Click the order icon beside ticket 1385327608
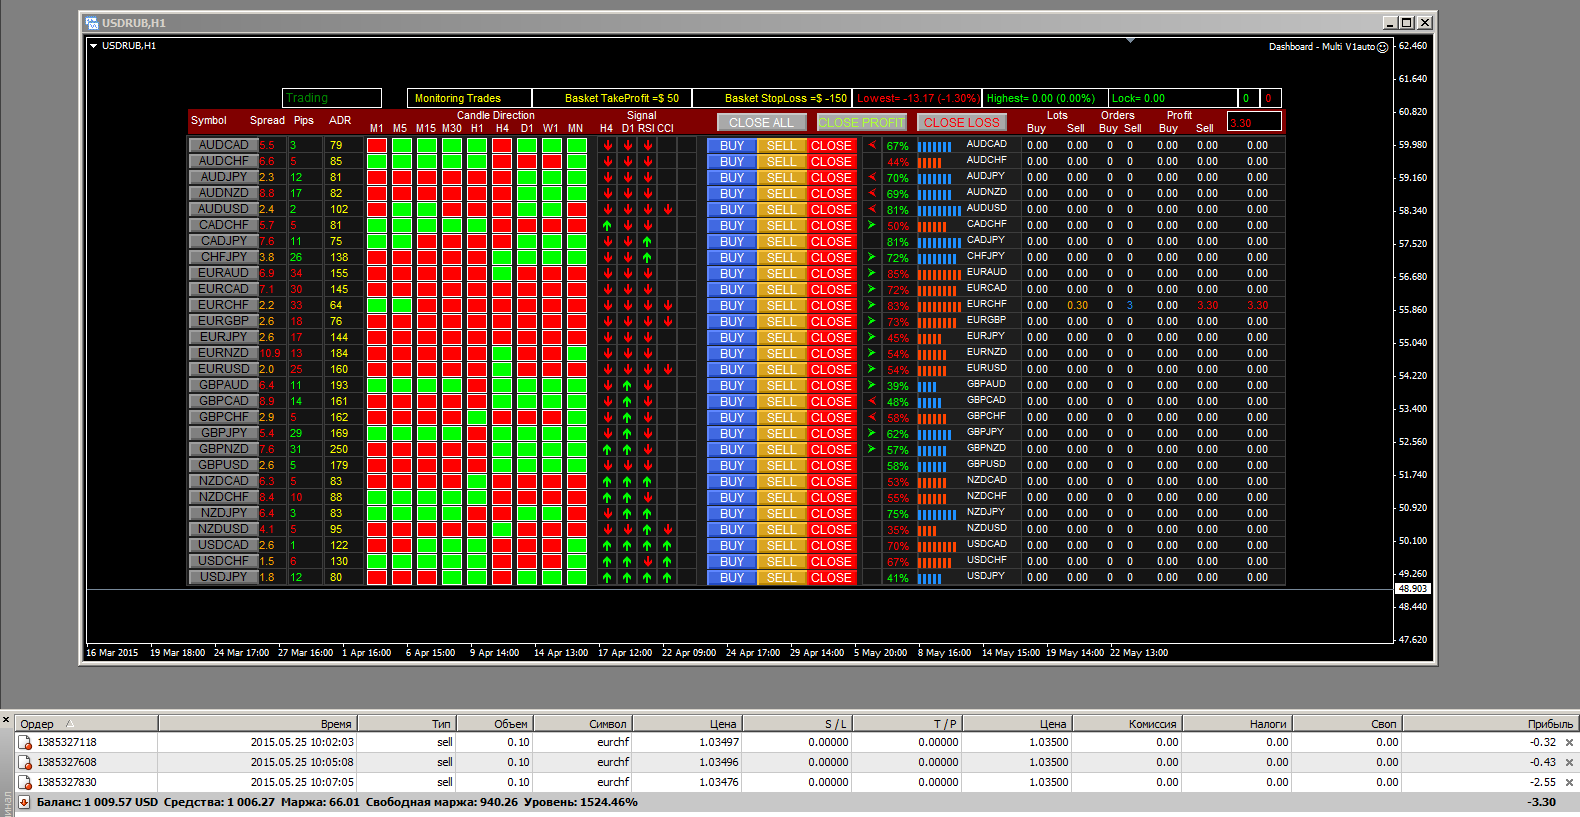This screenshot has height=817, width=1580. [25, 762]
